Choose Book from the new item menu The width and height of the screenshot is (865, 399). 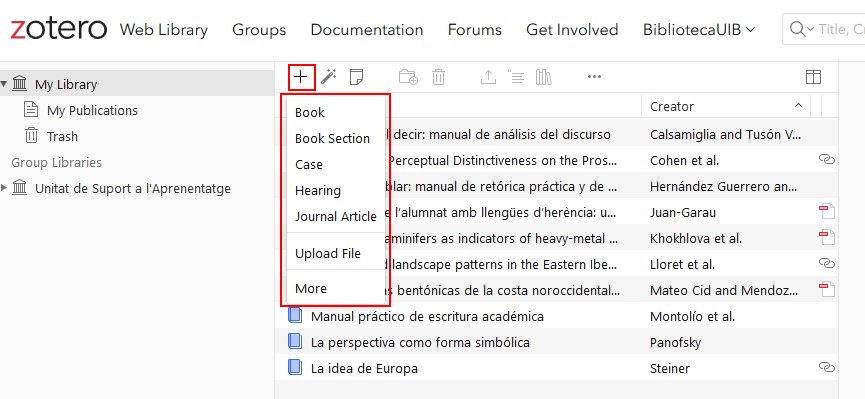click(335, 112)
